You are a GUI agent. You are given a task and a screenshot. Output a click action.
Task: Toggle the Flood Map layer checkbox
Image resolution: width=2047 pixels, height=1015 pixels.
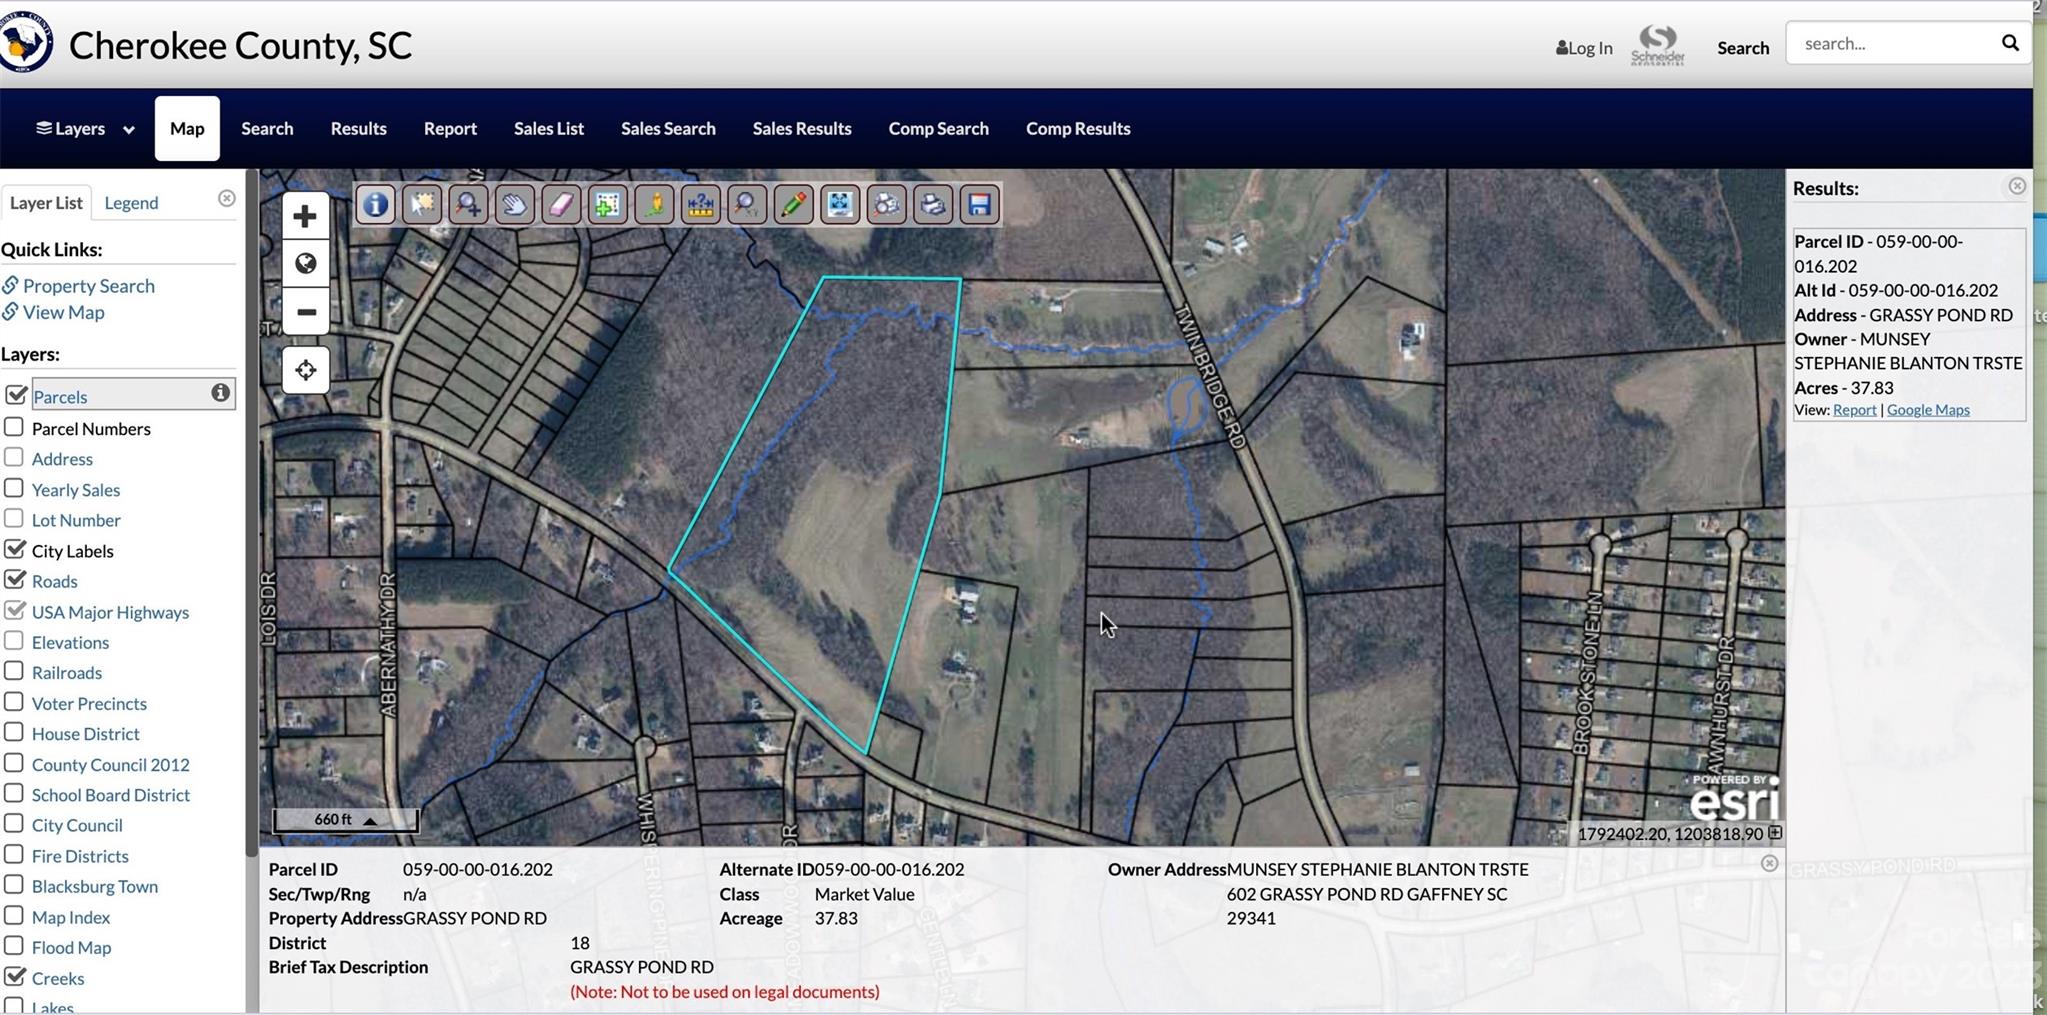click(x=14, y=946)
